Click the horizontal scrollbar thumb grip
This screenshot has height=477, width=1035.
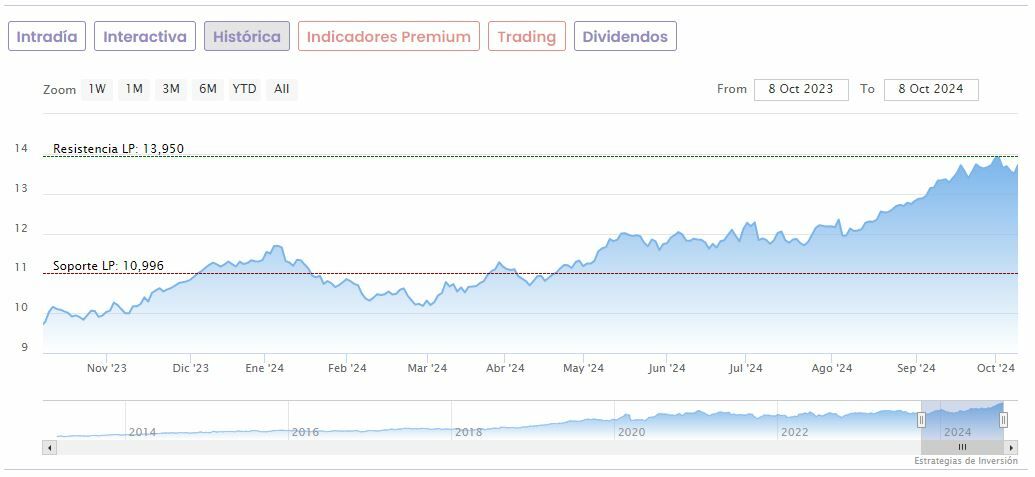click(962, 447)
